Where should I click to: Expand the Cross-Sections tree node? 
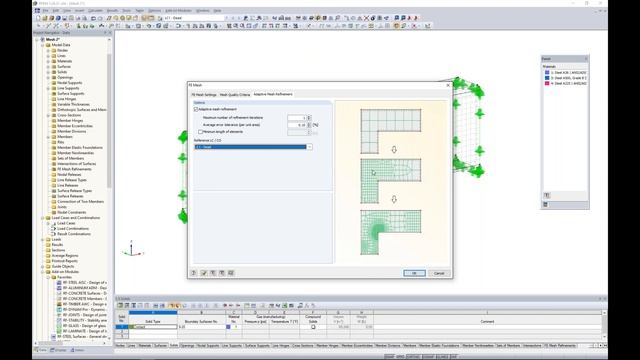tap(48, 115)
